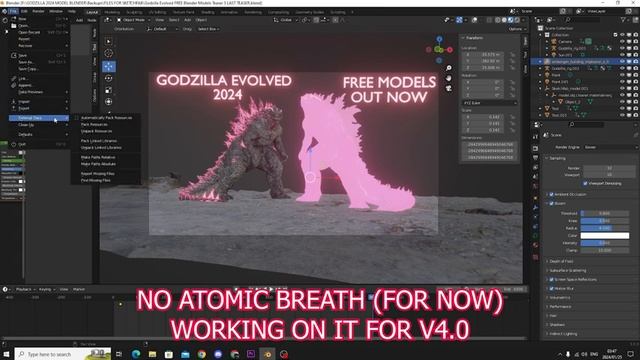Click the outliner filter funnel icon
The width and height of the screenshot is (640, 360).
[623, 20]
